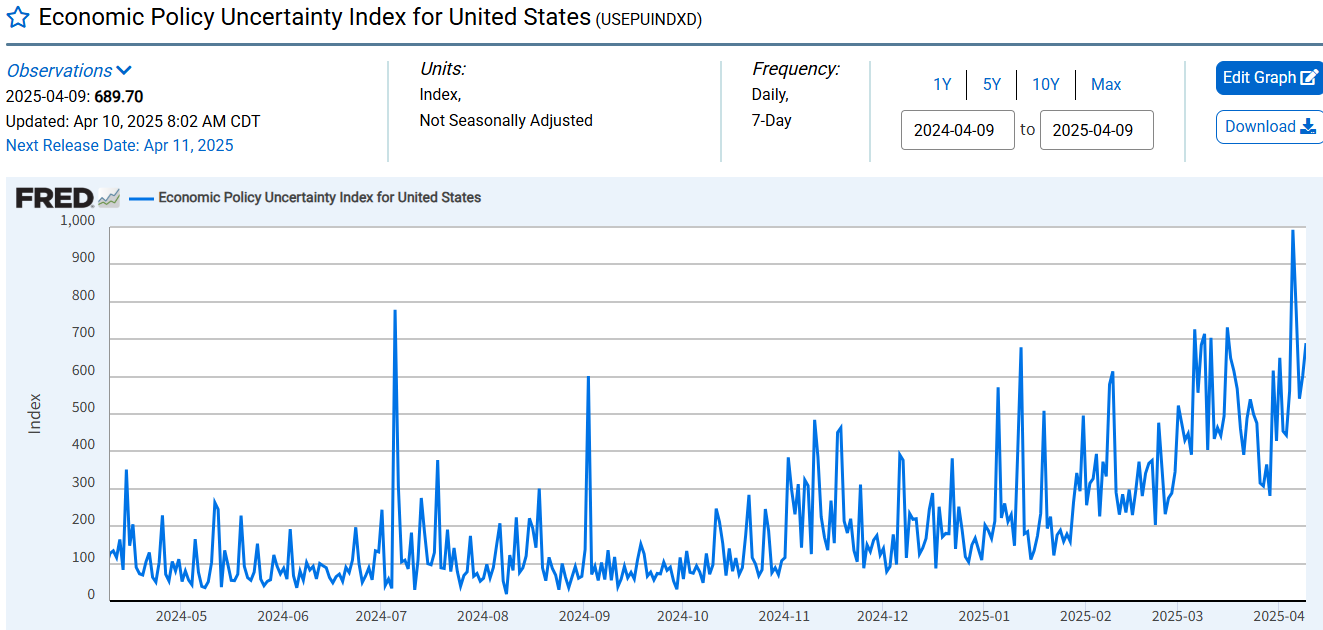The width and height of the screenshot is (1323, 630).
Task: Click the end date field 2025-04-09
Action: 1097,130
